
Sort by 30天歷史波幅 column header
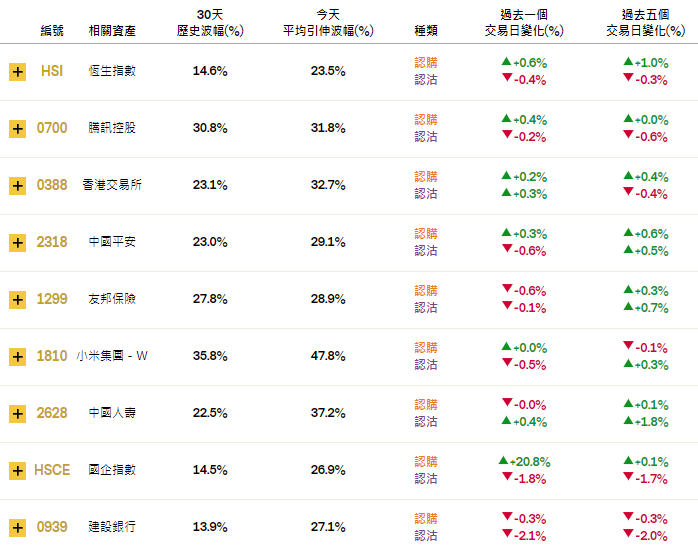click(210, 23)
